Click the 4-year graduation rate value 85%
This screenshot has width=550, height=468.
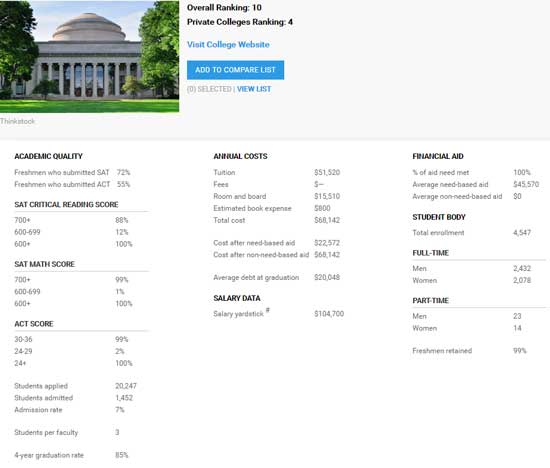tap(122, 455)
